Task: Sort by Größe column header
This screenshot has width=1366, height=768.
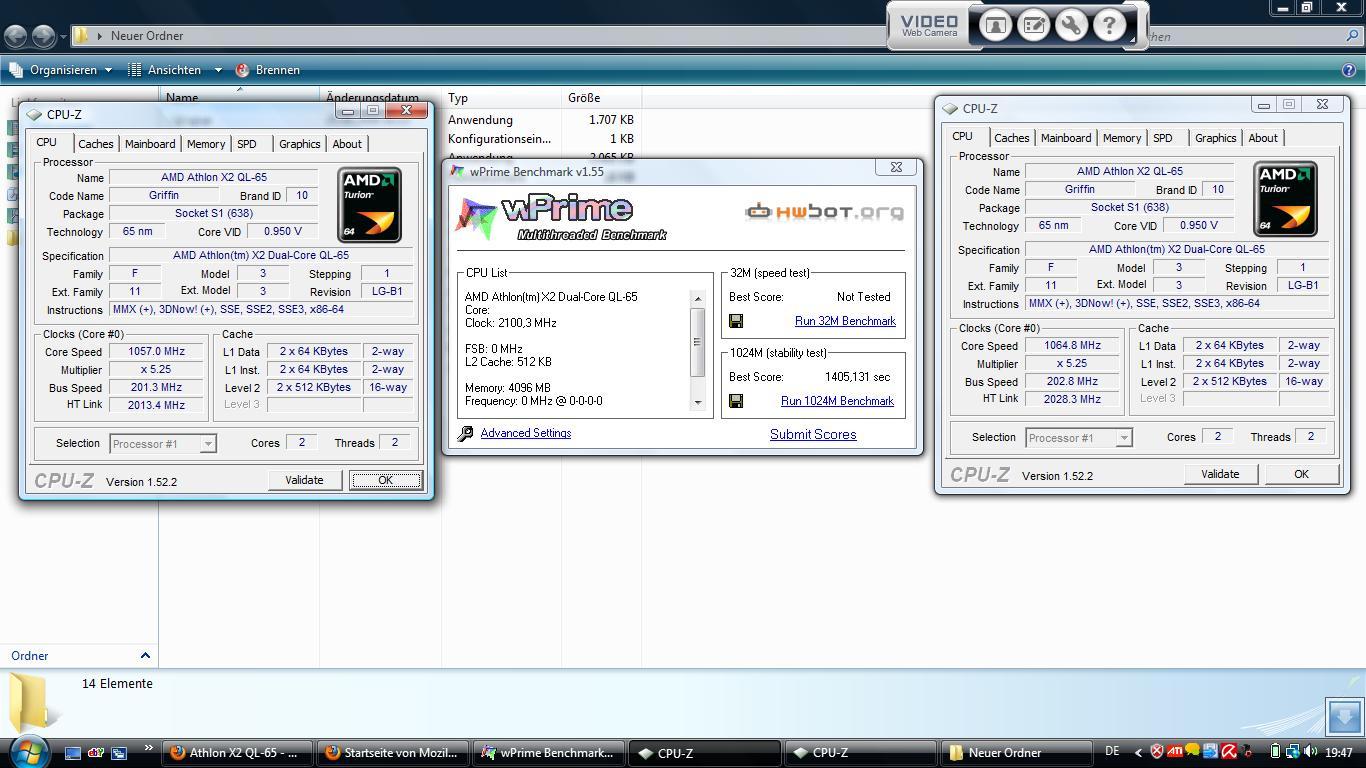Action: click(601, 98)
